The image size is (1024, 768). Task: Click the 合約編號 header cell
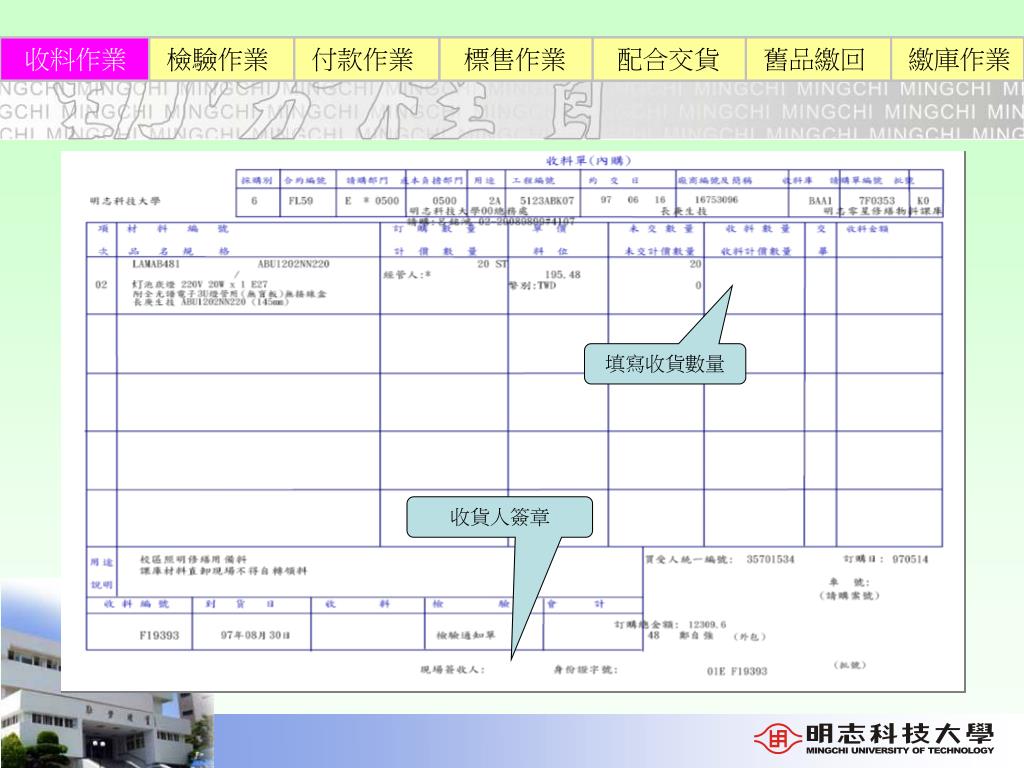(304, 180)
